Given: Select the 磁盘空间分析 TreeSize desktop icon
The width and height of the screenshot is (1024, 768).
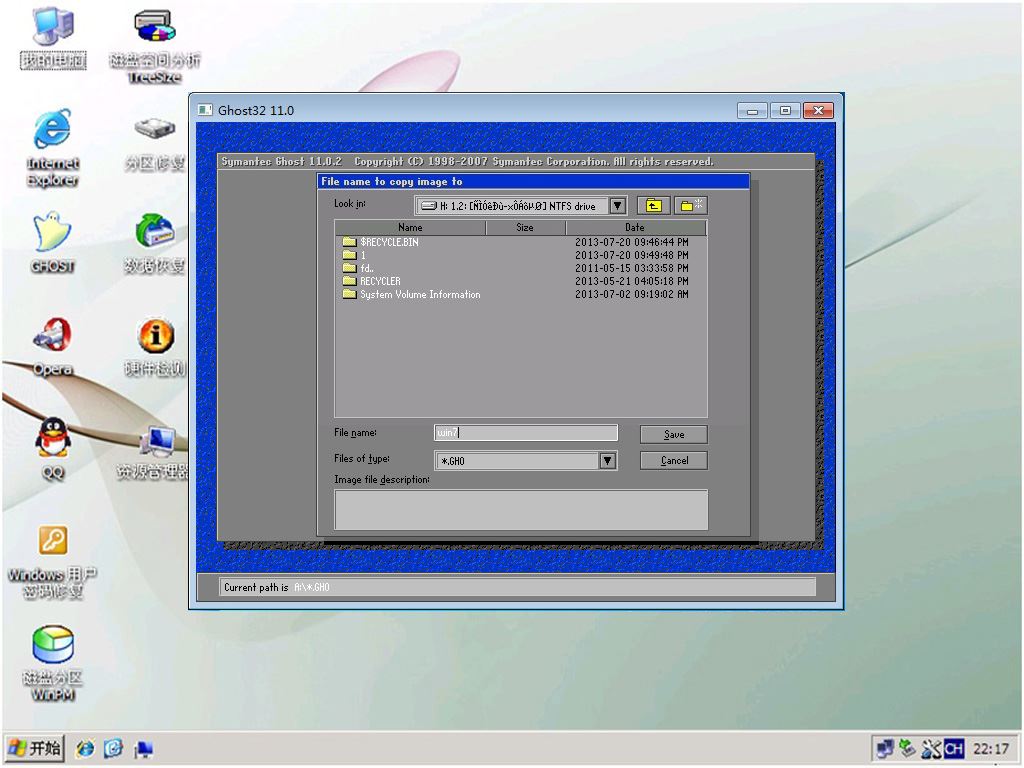Looking at the screenshot, I should (155, 46).
